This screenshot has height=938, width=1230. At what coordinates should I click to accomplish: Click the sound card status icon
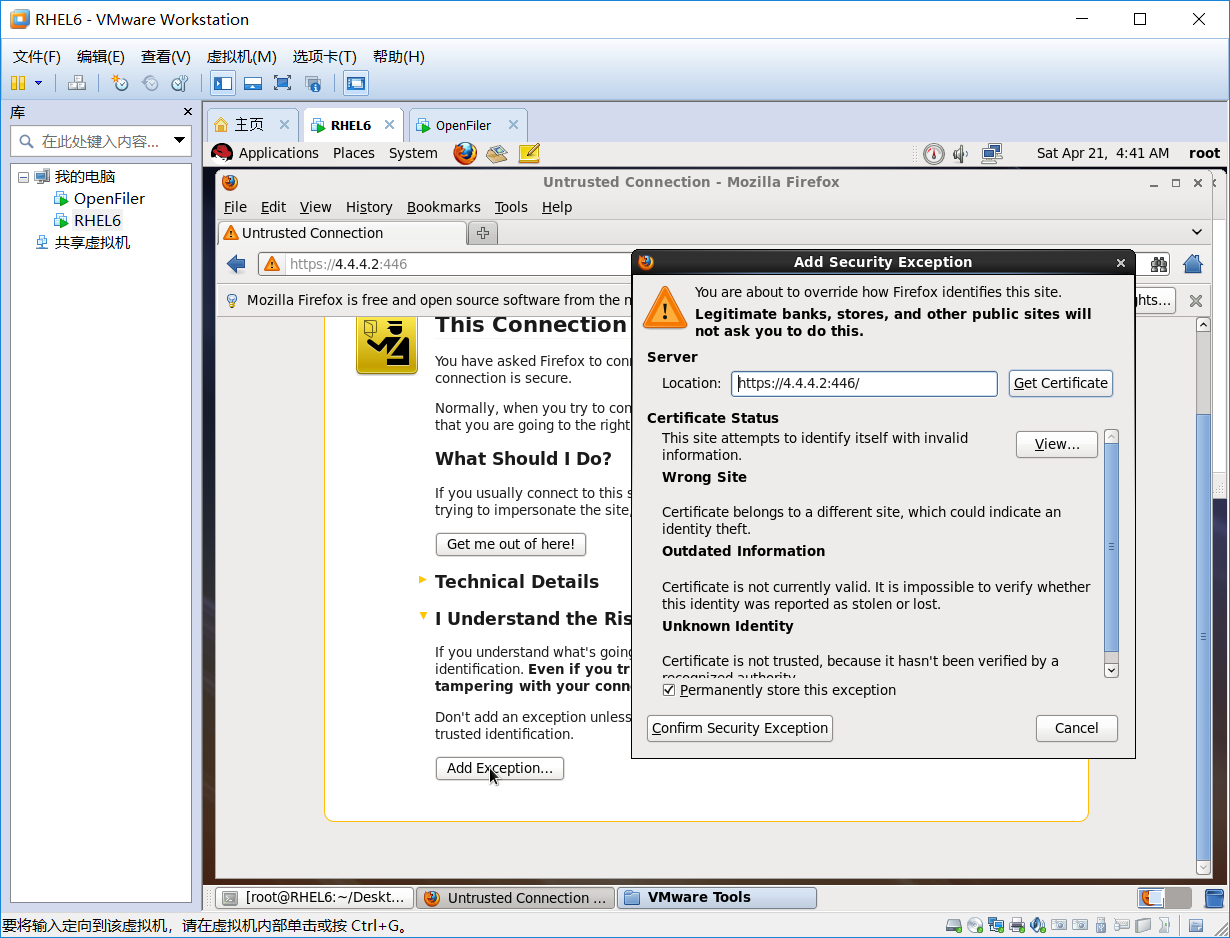coord(1038,926)
